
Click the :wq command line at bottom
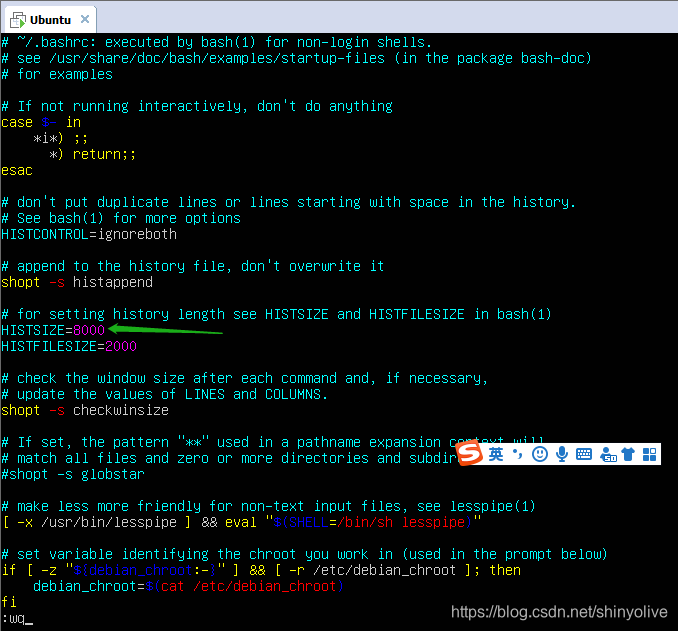click(17, 619)
